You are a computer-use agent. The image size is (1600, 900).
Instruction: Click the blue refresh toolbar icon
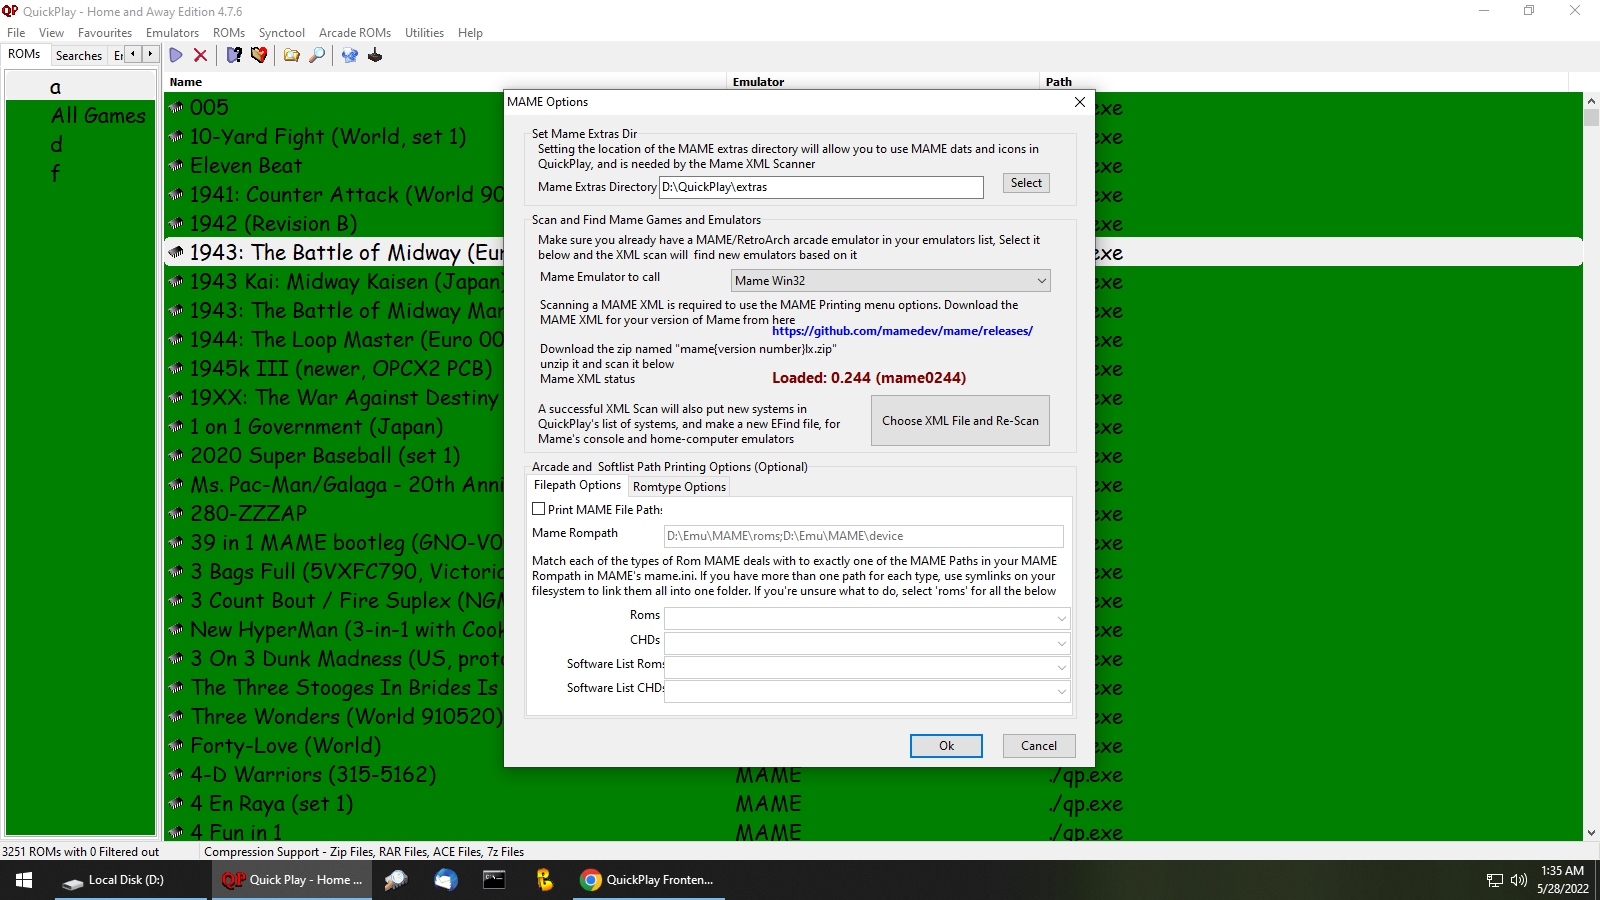click(x=350, y=55)
